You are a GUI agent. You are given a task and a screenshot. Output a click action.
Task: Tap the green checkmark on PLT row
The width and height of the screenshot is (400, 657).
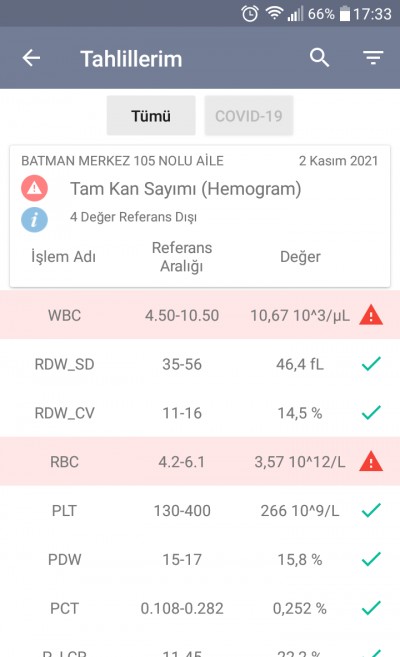(371, 510)
